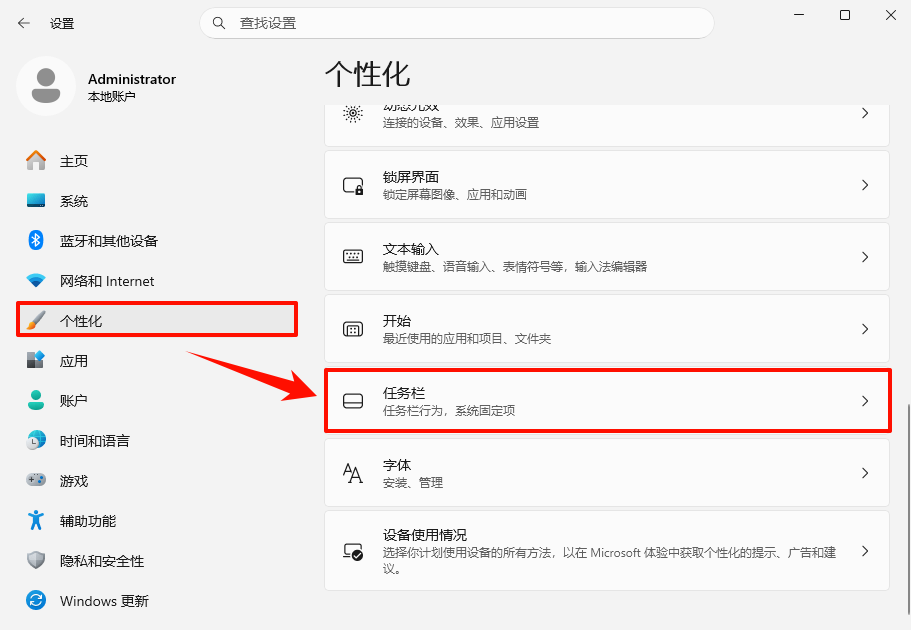Click the 锁屏界面 lock screen icon
Viewport: 911px width, 630px height.
(x=353, y=185)
